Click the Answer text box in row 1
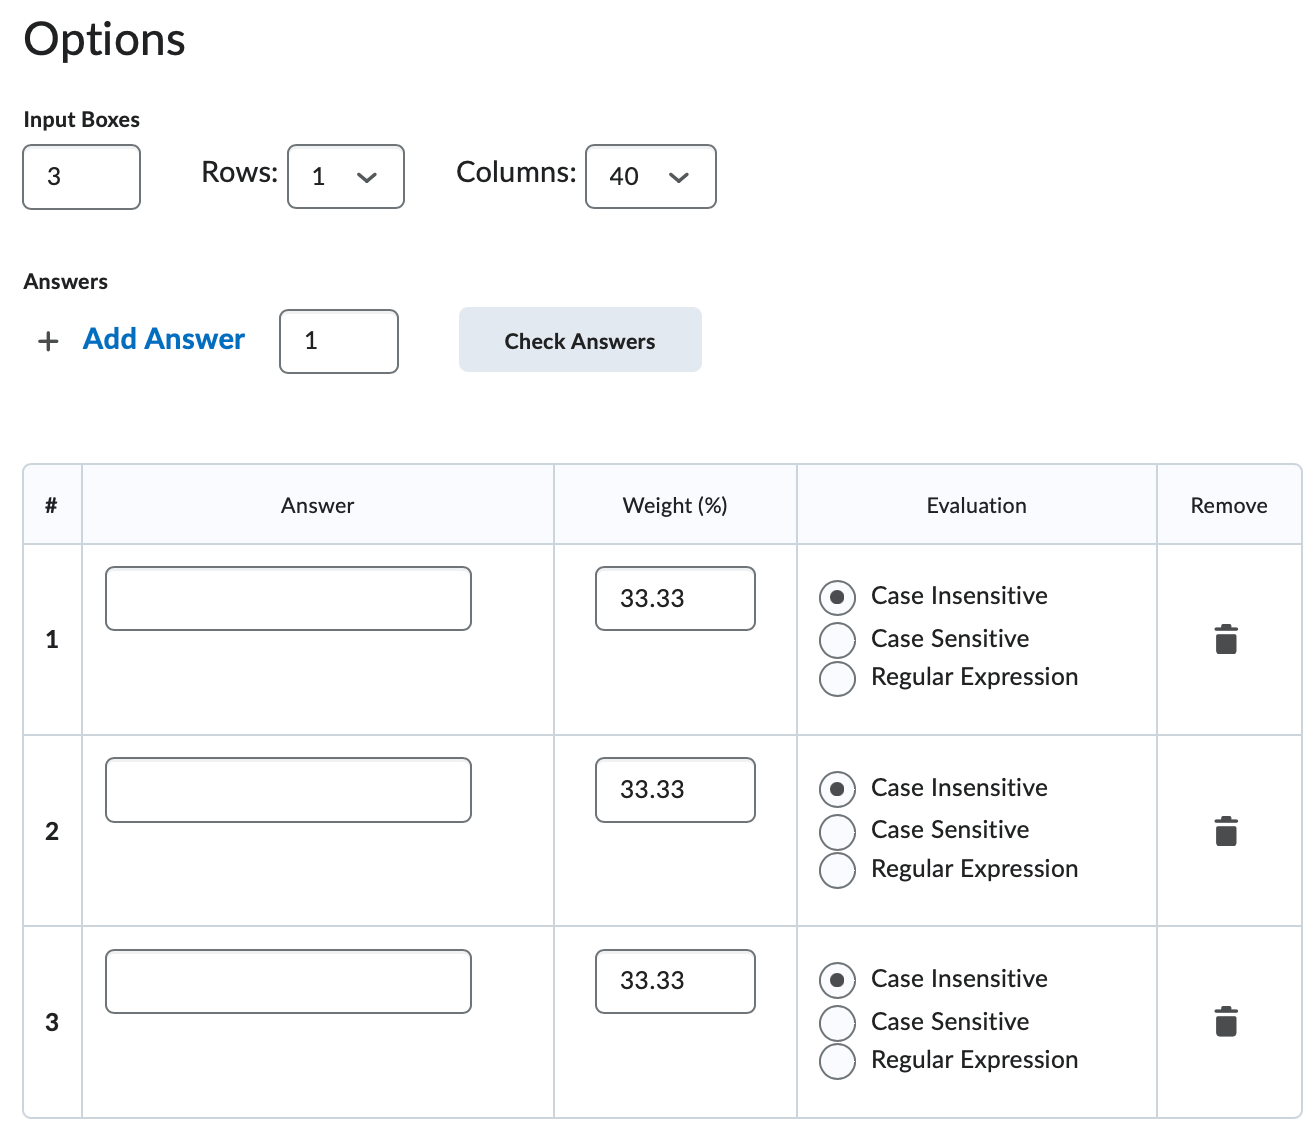1314x1130 pixels. [288, 598]
